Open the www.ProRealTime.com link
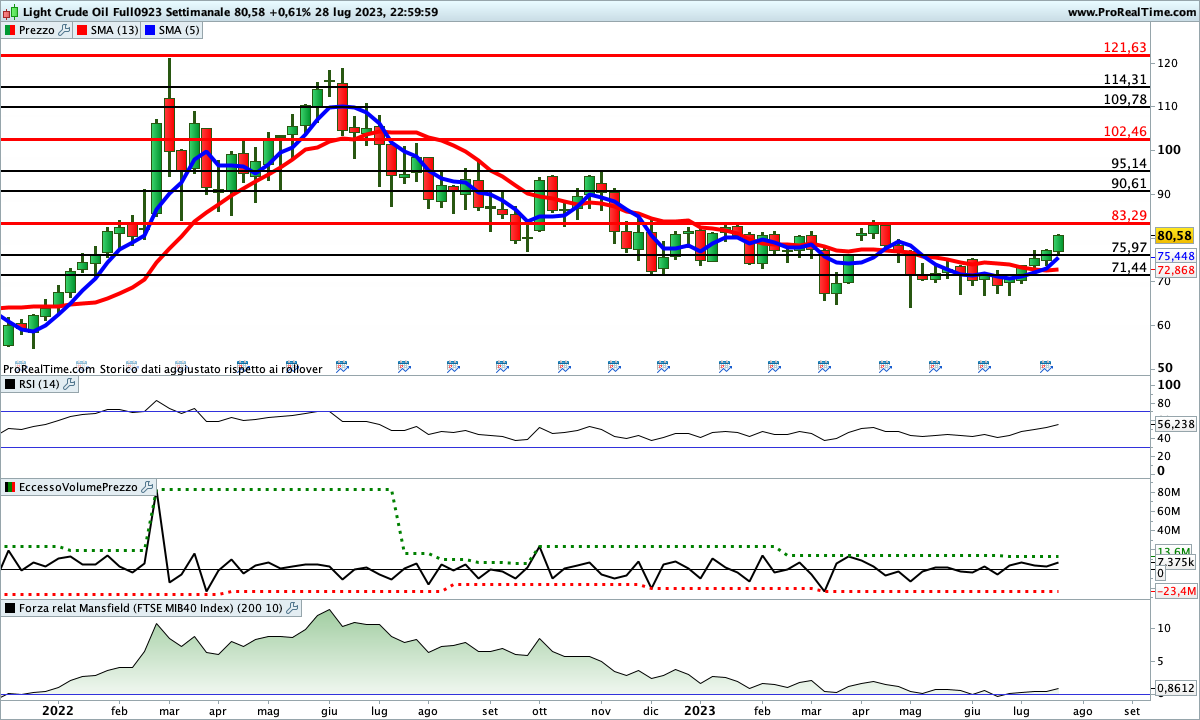 pos(1131,12)
